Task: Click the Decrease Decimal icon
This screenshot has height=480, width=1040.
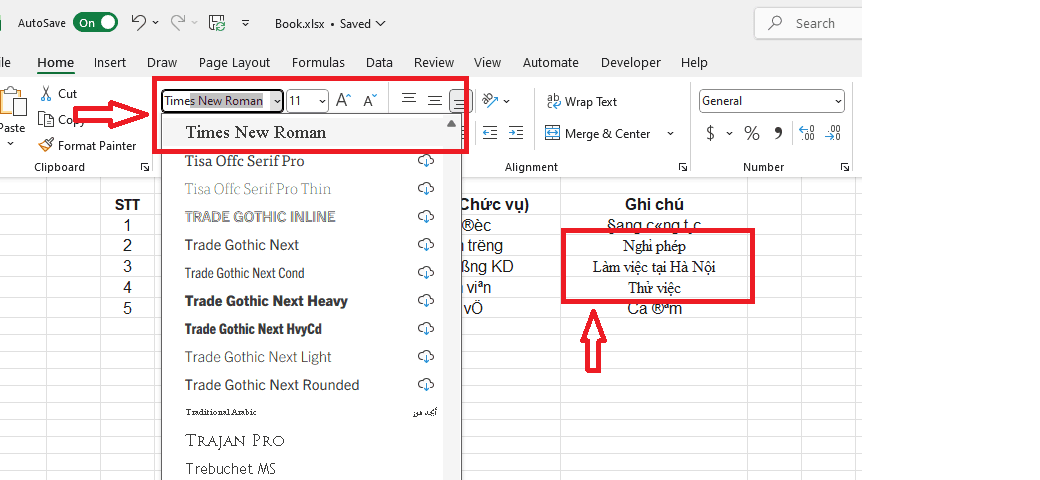Action: coord(832,133)
